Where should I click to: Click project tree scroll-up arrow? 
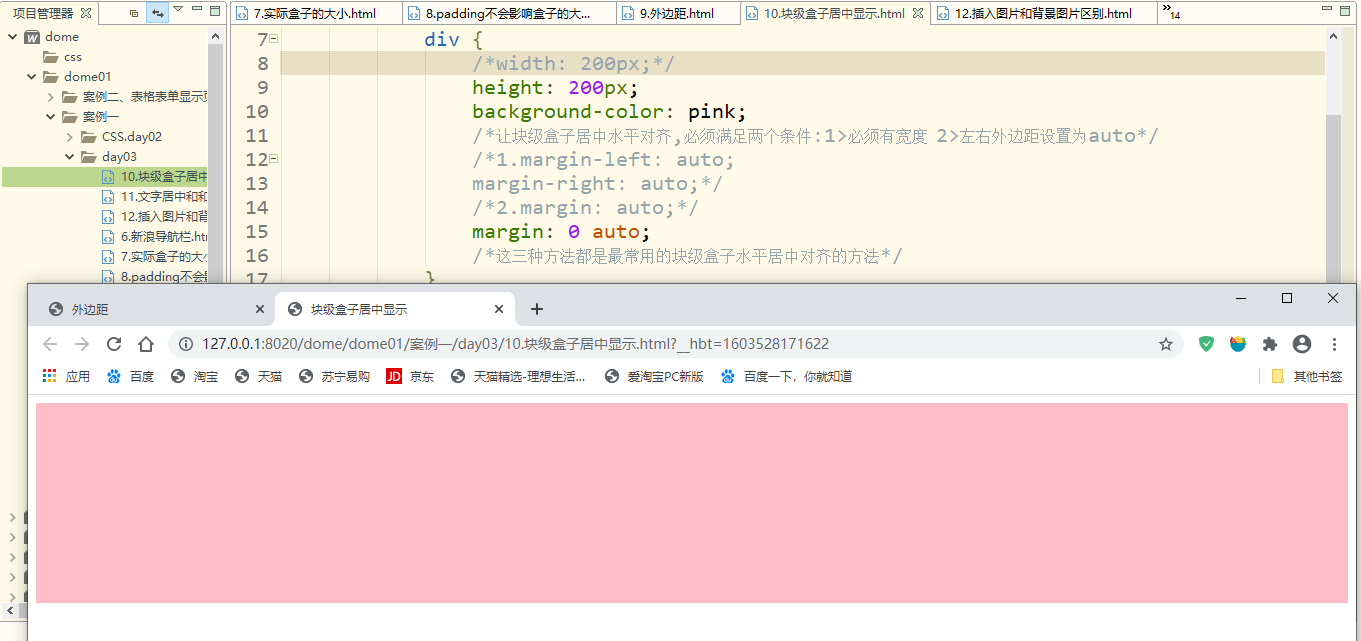[x=215, y=36]
